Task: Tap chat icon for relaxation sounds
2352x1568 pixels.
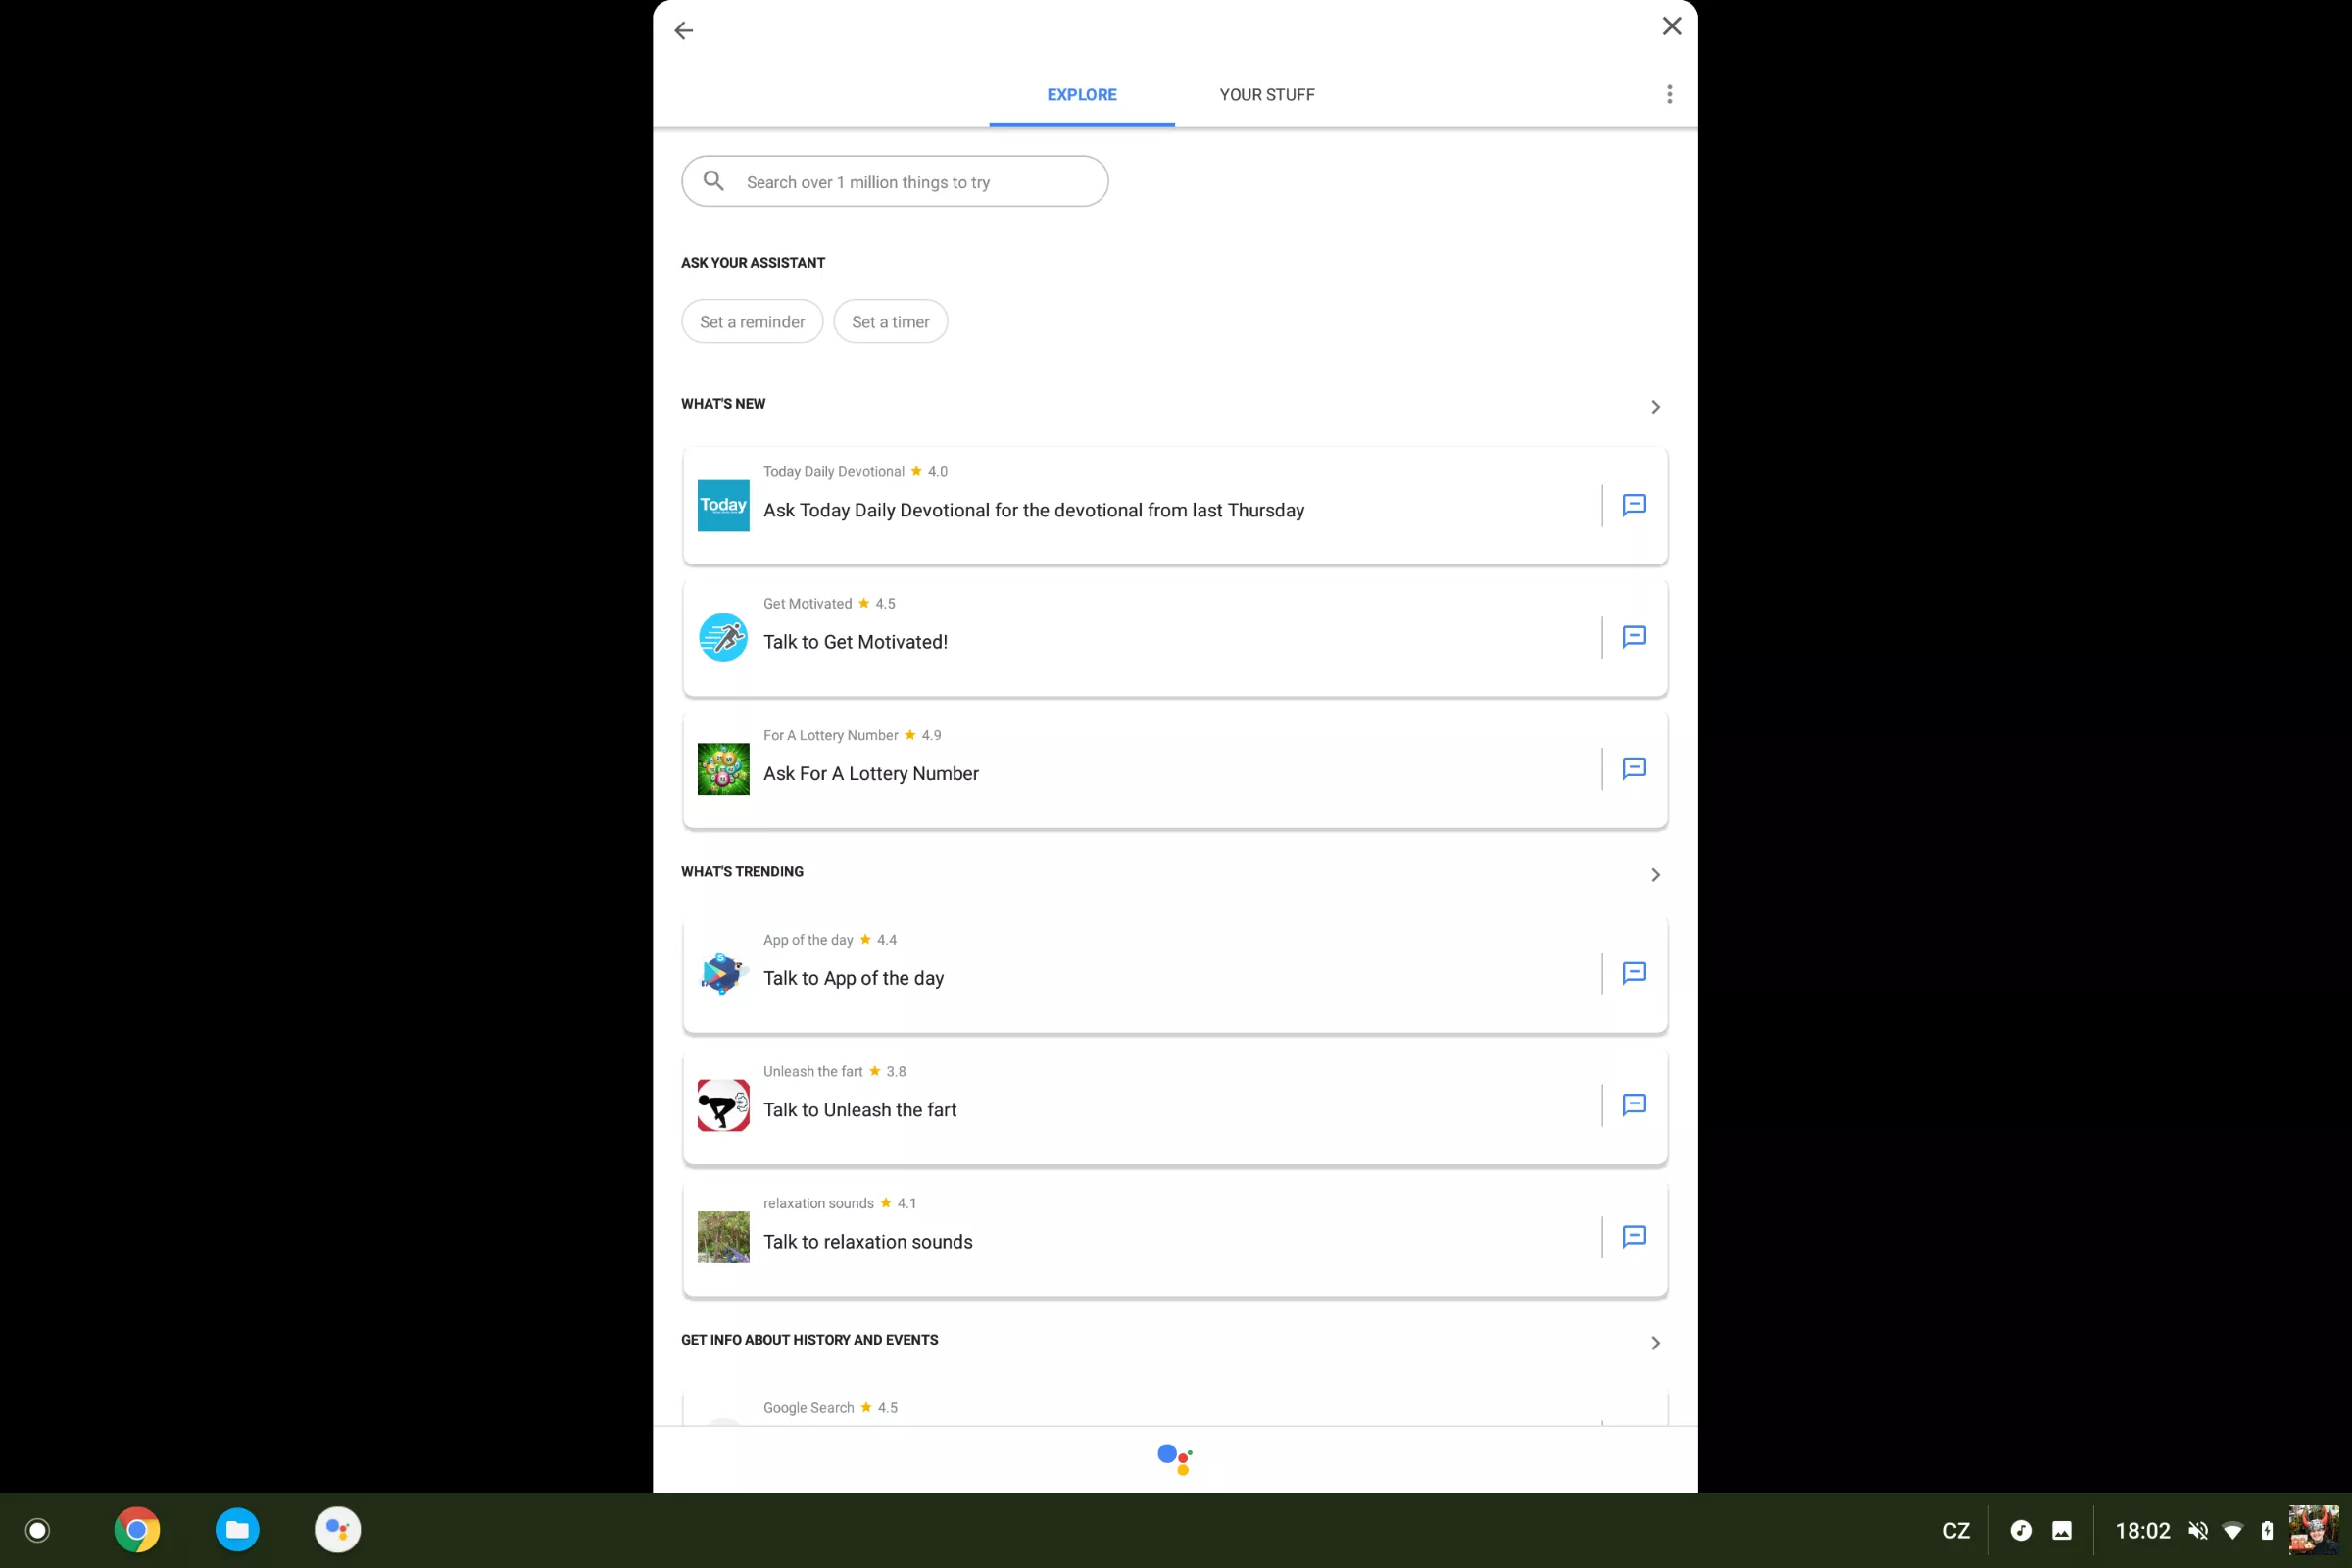Action: (x=1634, y=1237)
